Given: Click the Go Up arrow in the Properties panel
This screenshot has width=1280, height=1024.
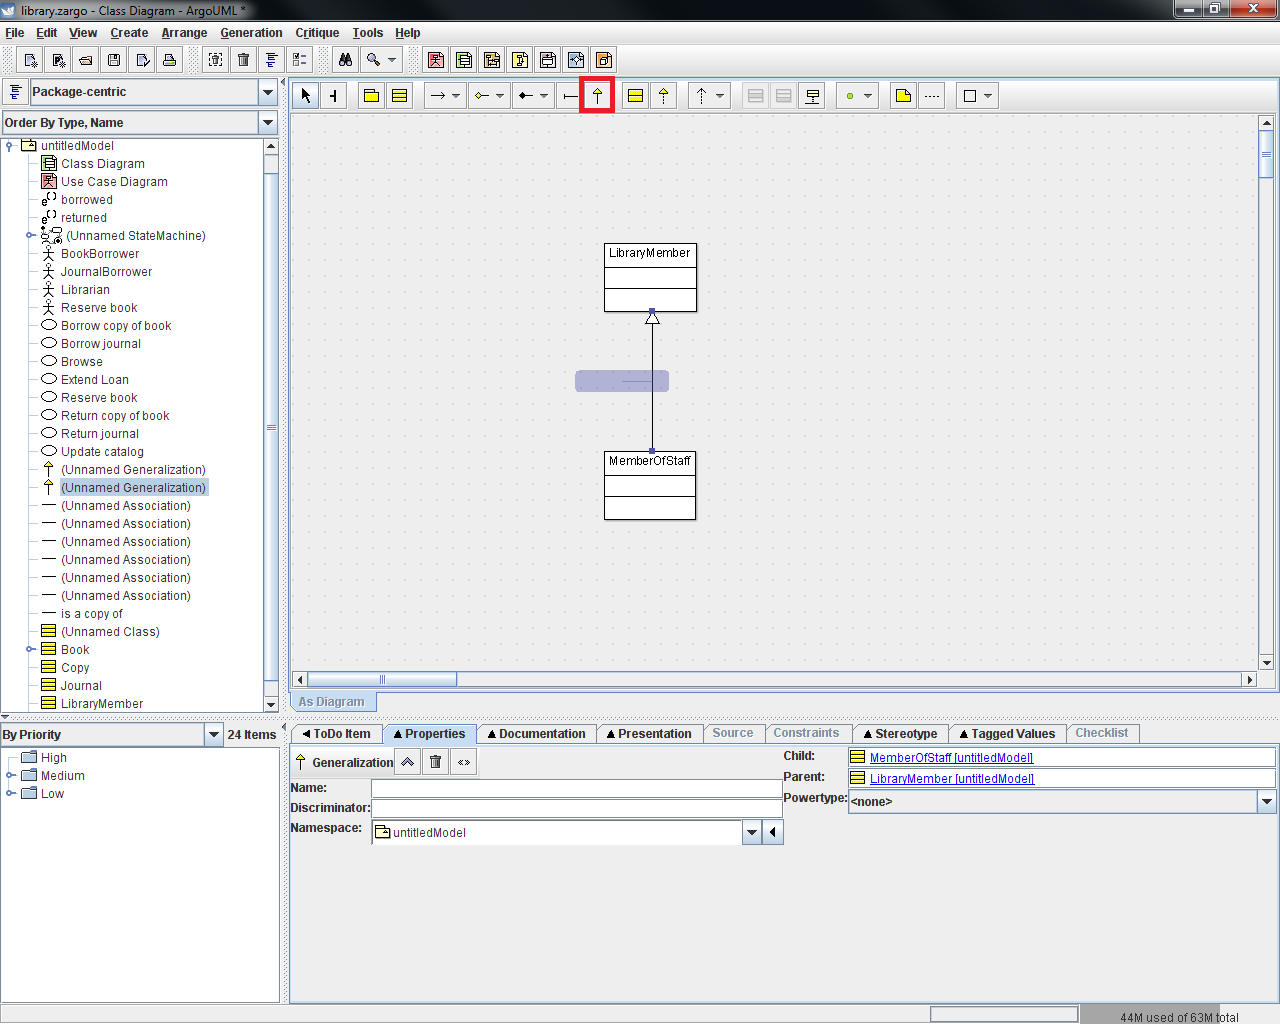Looking at the screenshot, I should point(407,762).
